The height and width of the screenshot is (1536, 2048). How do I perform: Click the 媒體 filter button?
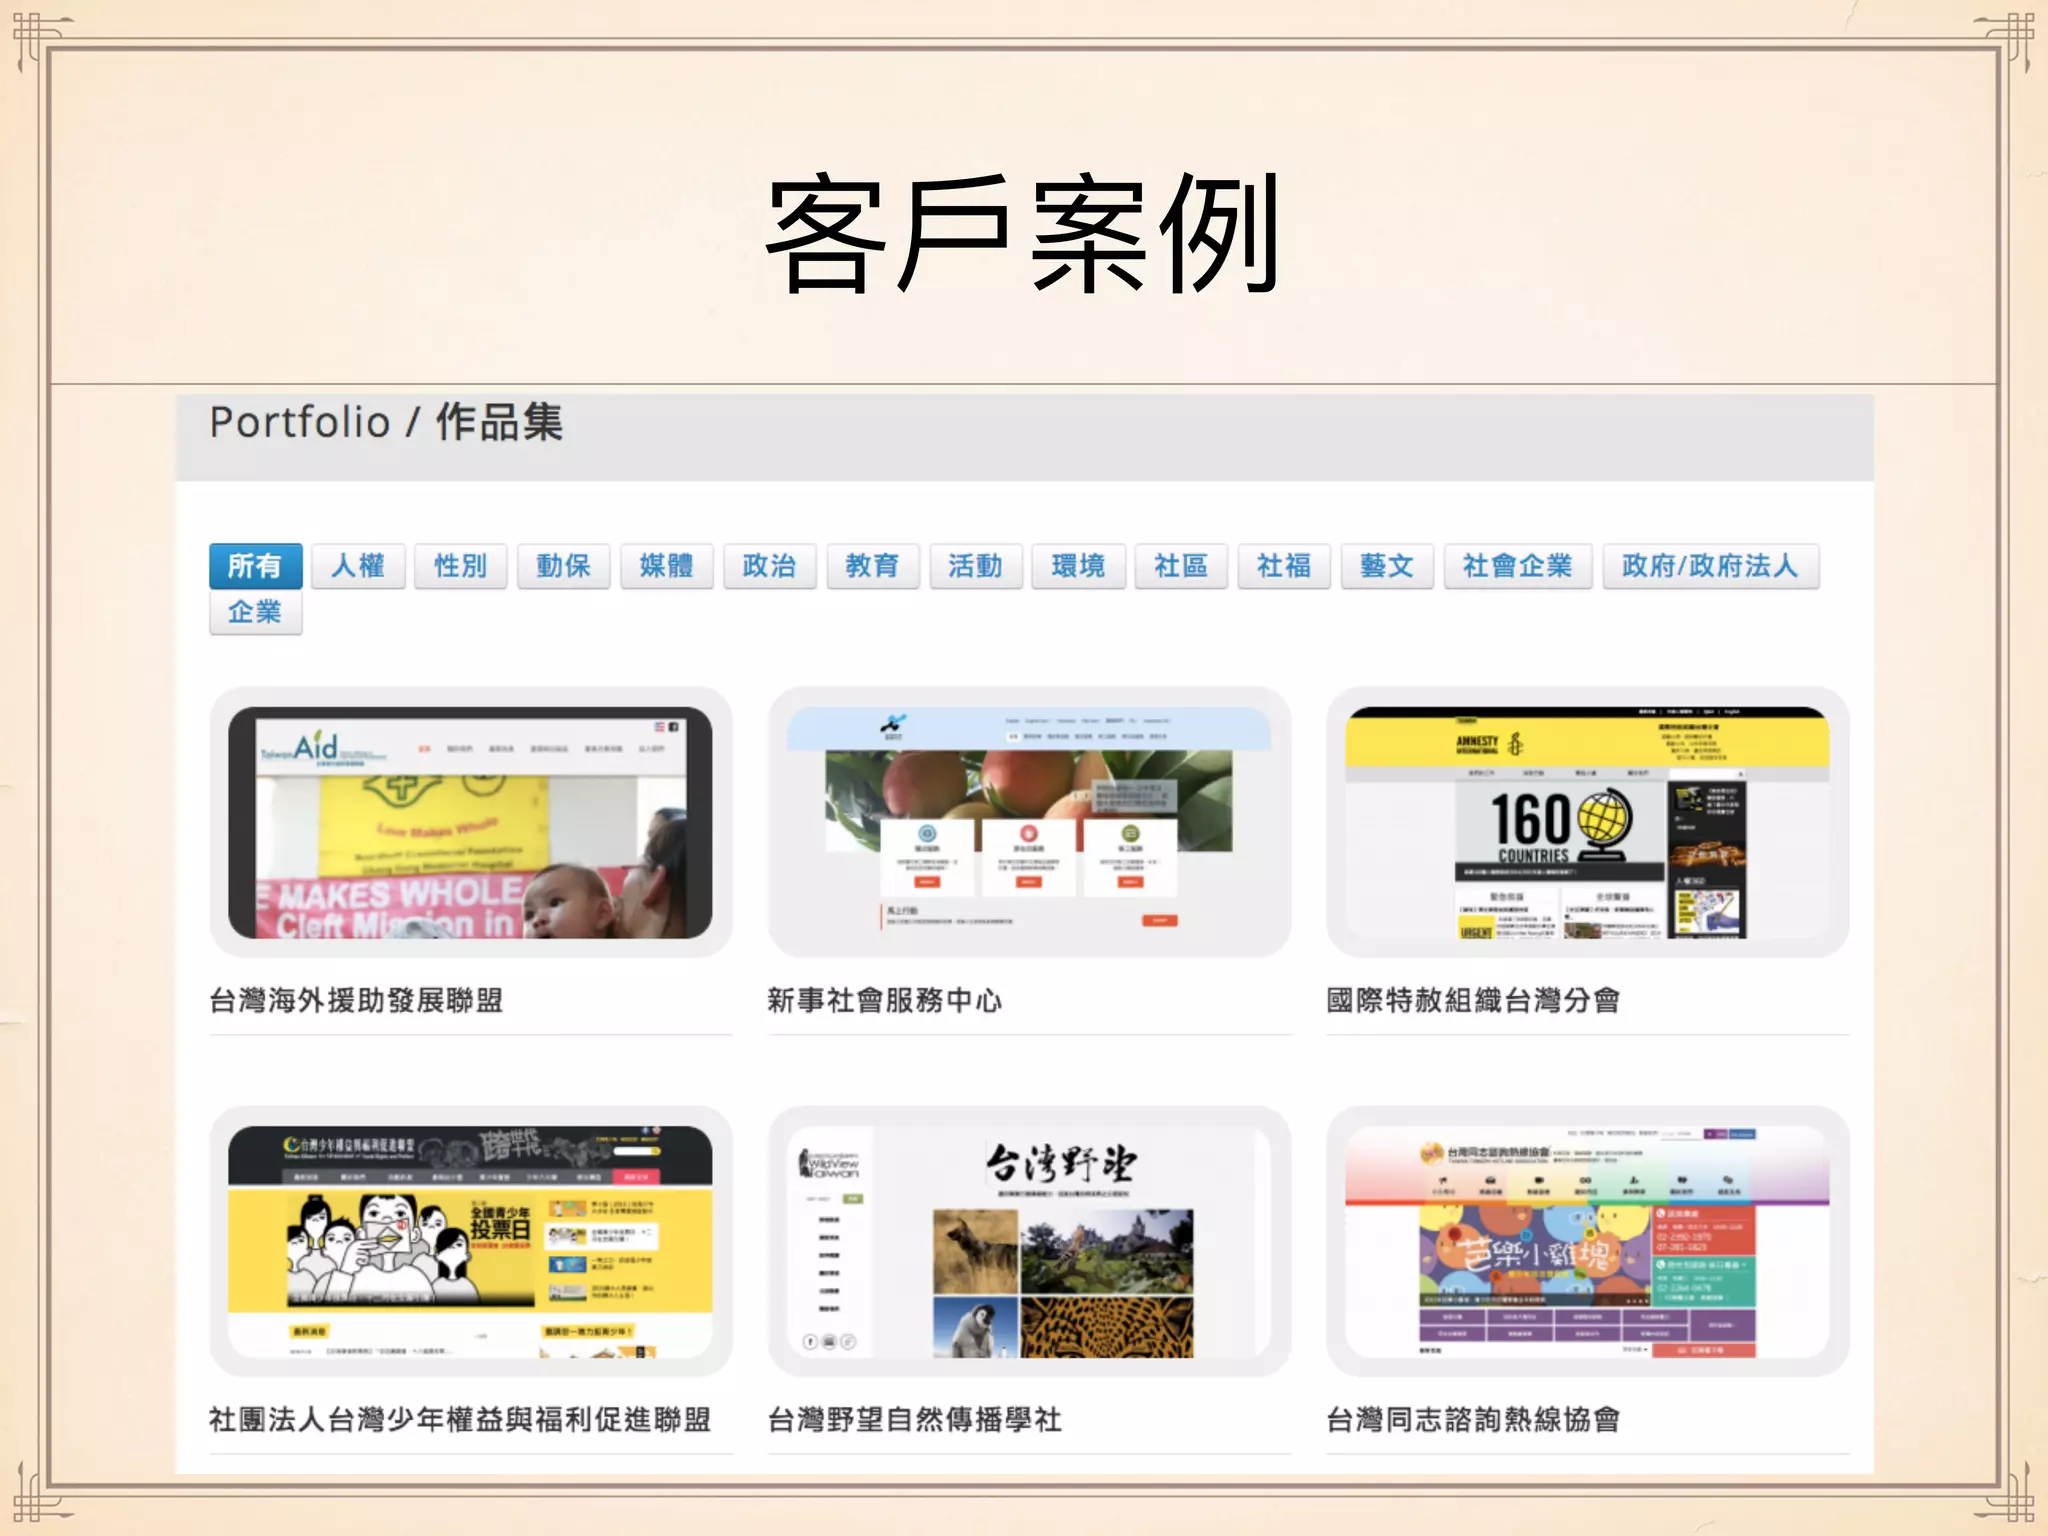point(666,566)
